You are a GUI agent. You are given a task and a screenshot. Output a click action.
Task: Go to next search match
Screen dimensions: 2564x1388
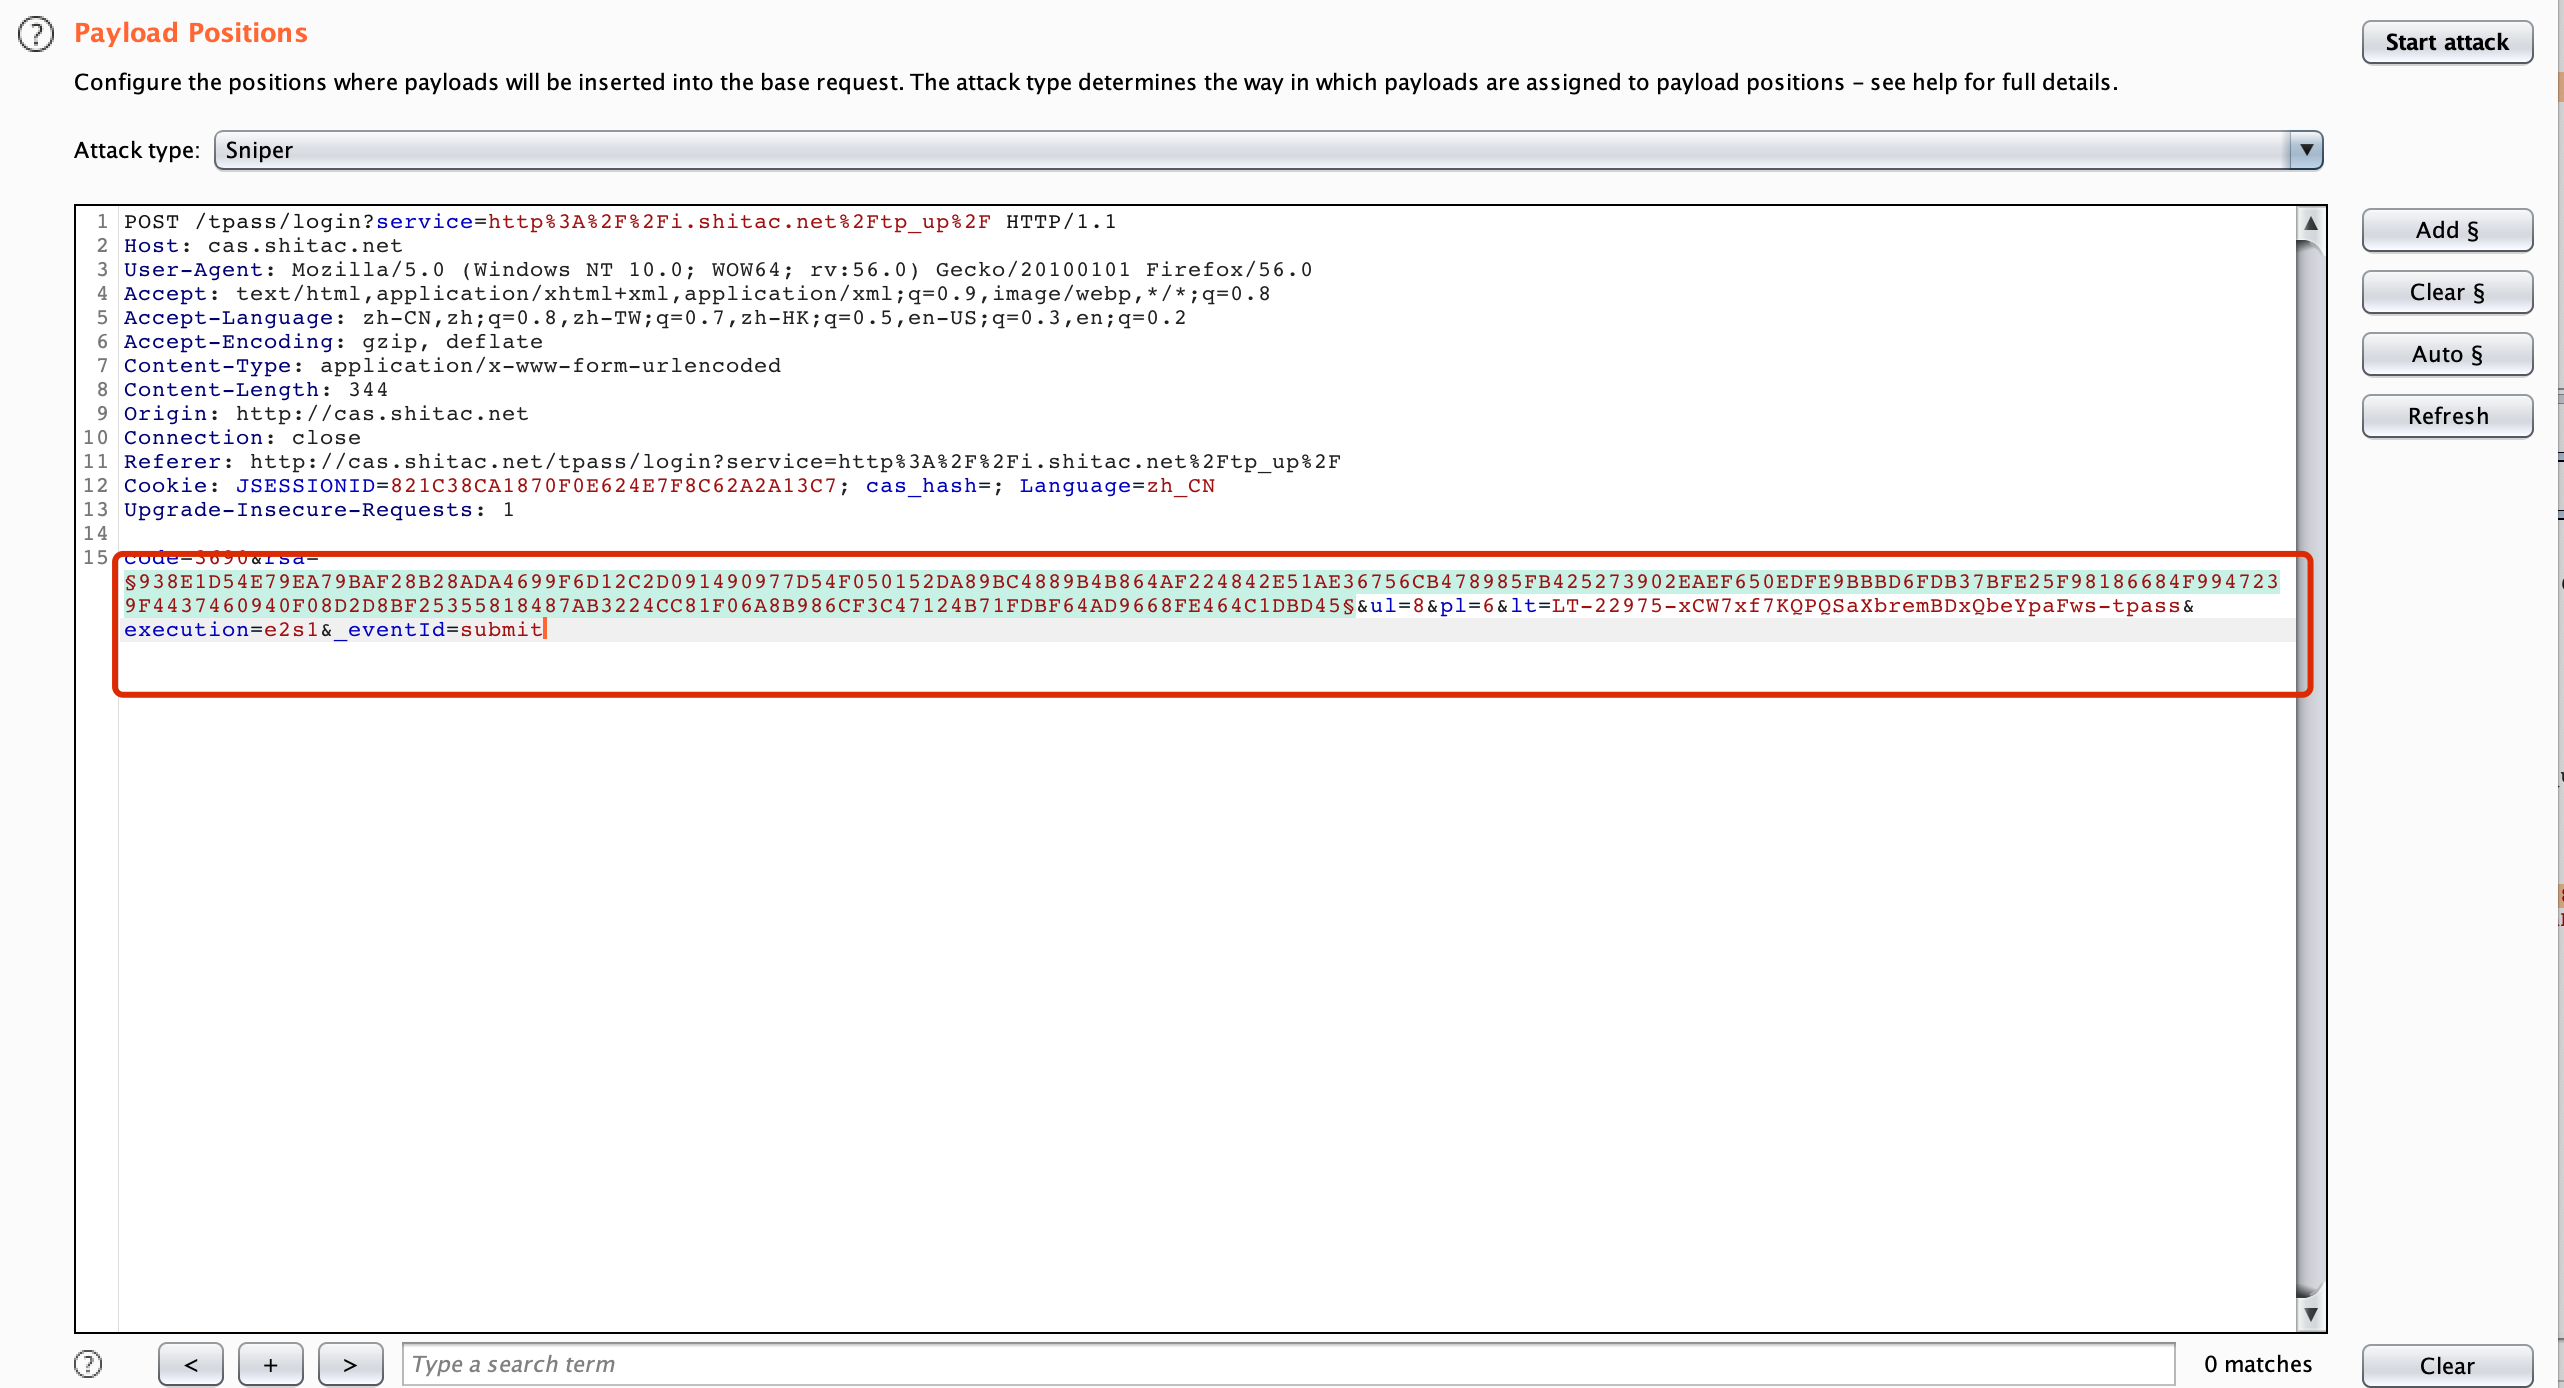[350, 1364]
